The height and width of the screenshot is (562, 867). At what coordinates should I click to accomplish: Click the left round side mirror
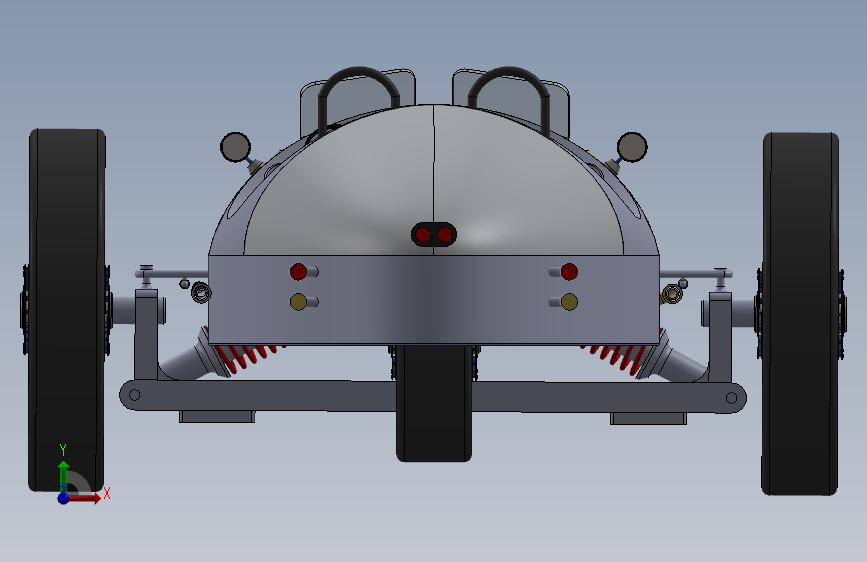(236, 147)
